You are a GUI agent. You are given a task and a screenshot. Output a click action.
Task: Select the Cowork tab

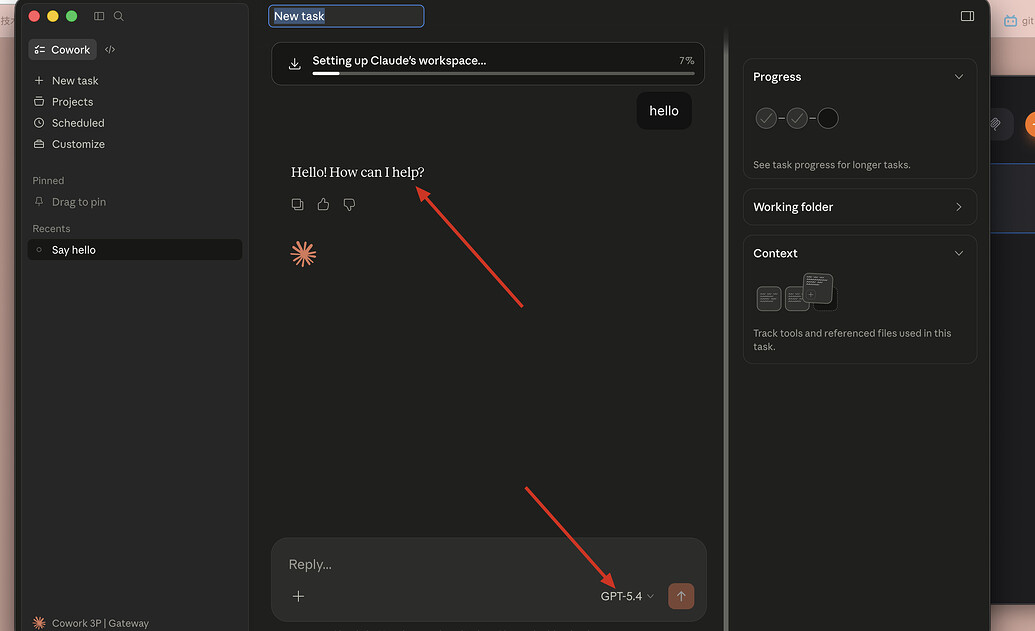(x=63, y=50)
